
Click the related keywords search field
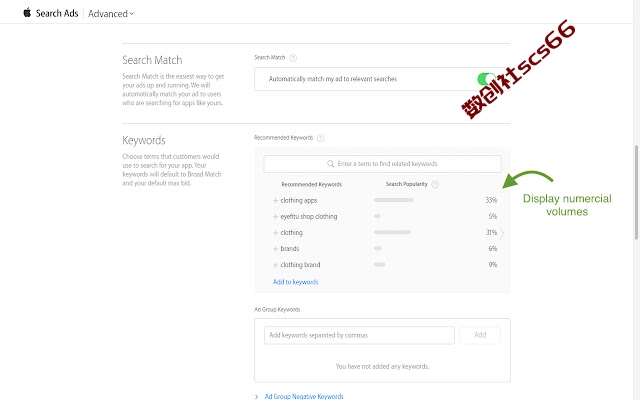382,164
